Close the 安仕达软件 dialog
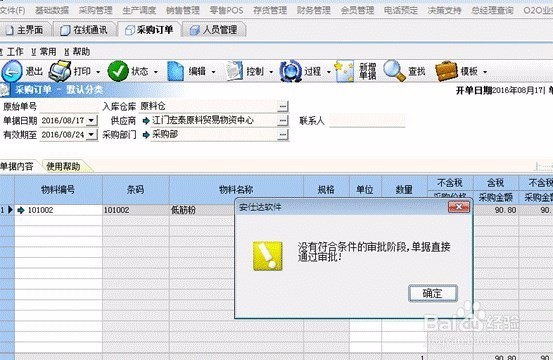Viewport: 553px width, 360px height. tap(458, 207)
